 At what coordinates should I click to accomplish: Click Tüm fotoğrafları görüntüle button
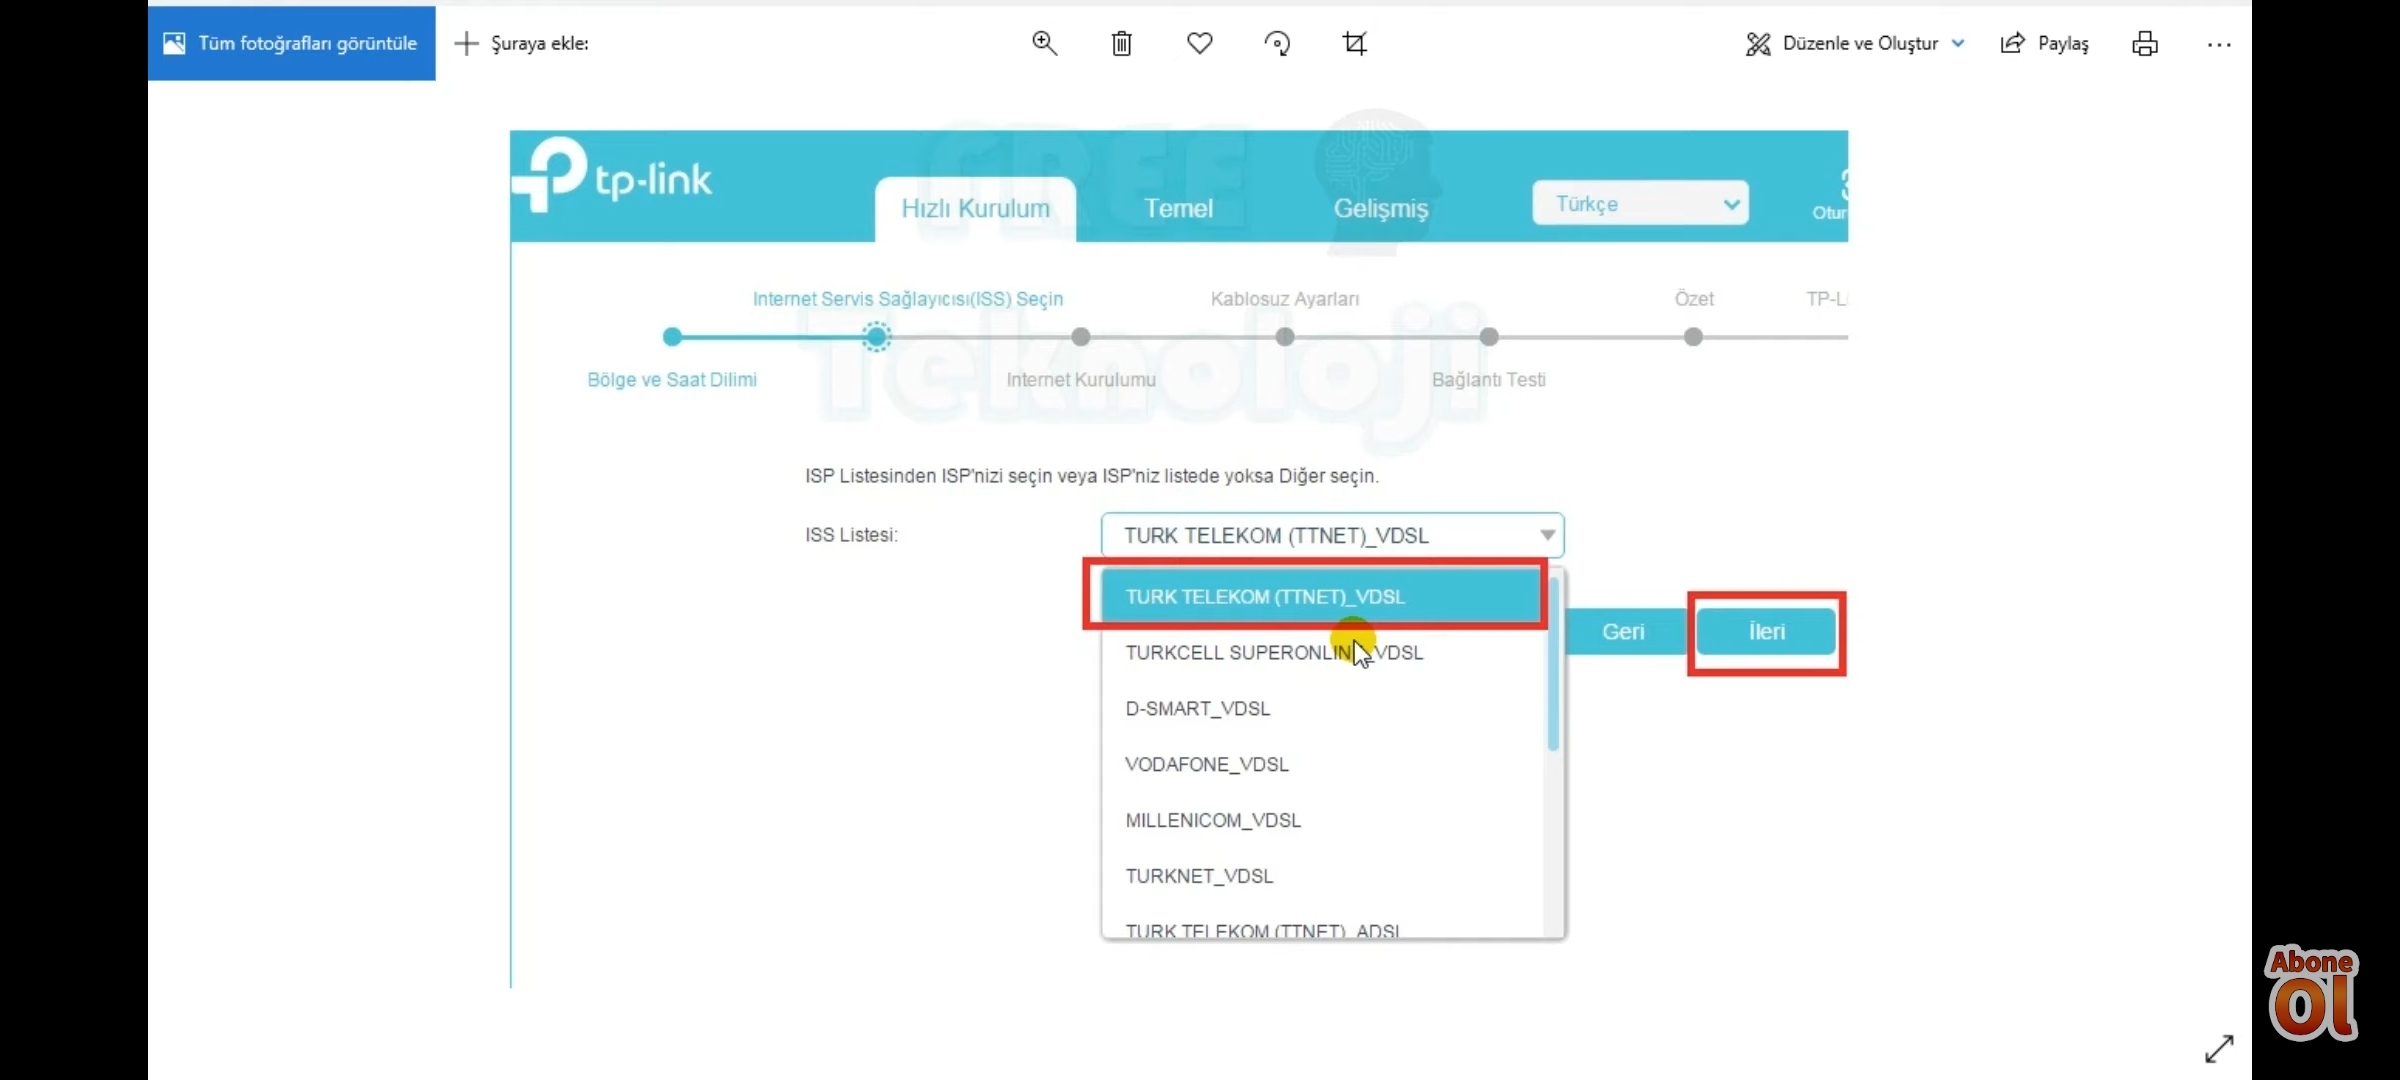coord(292,43)
